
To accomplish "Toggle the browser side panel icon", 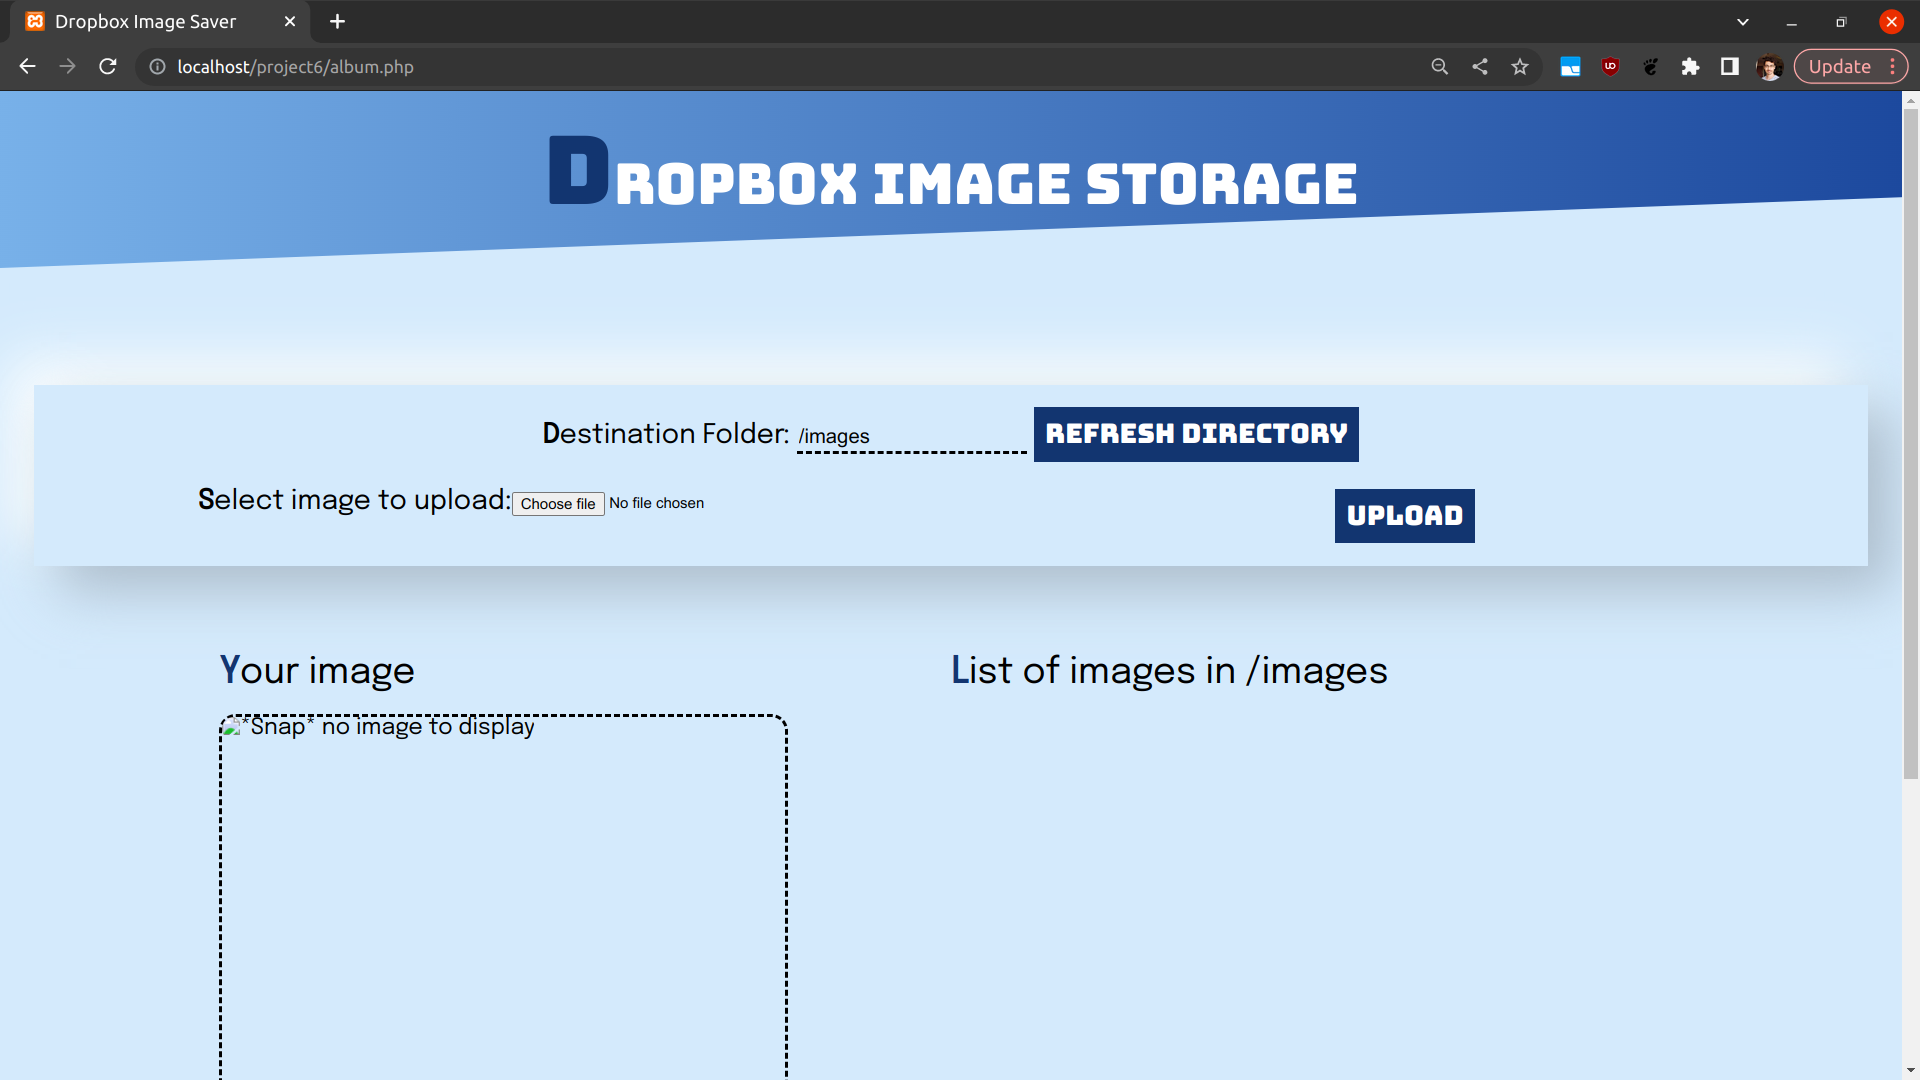I will click(x=1730, y=67).
